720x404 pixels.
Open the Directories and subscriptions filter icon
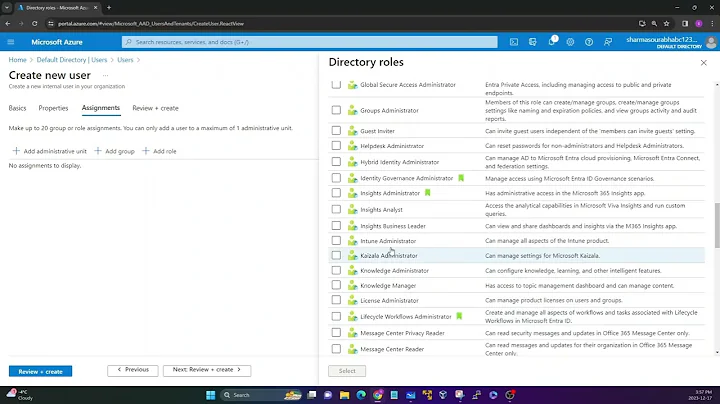pyautogui.click(x=533, y=42)
